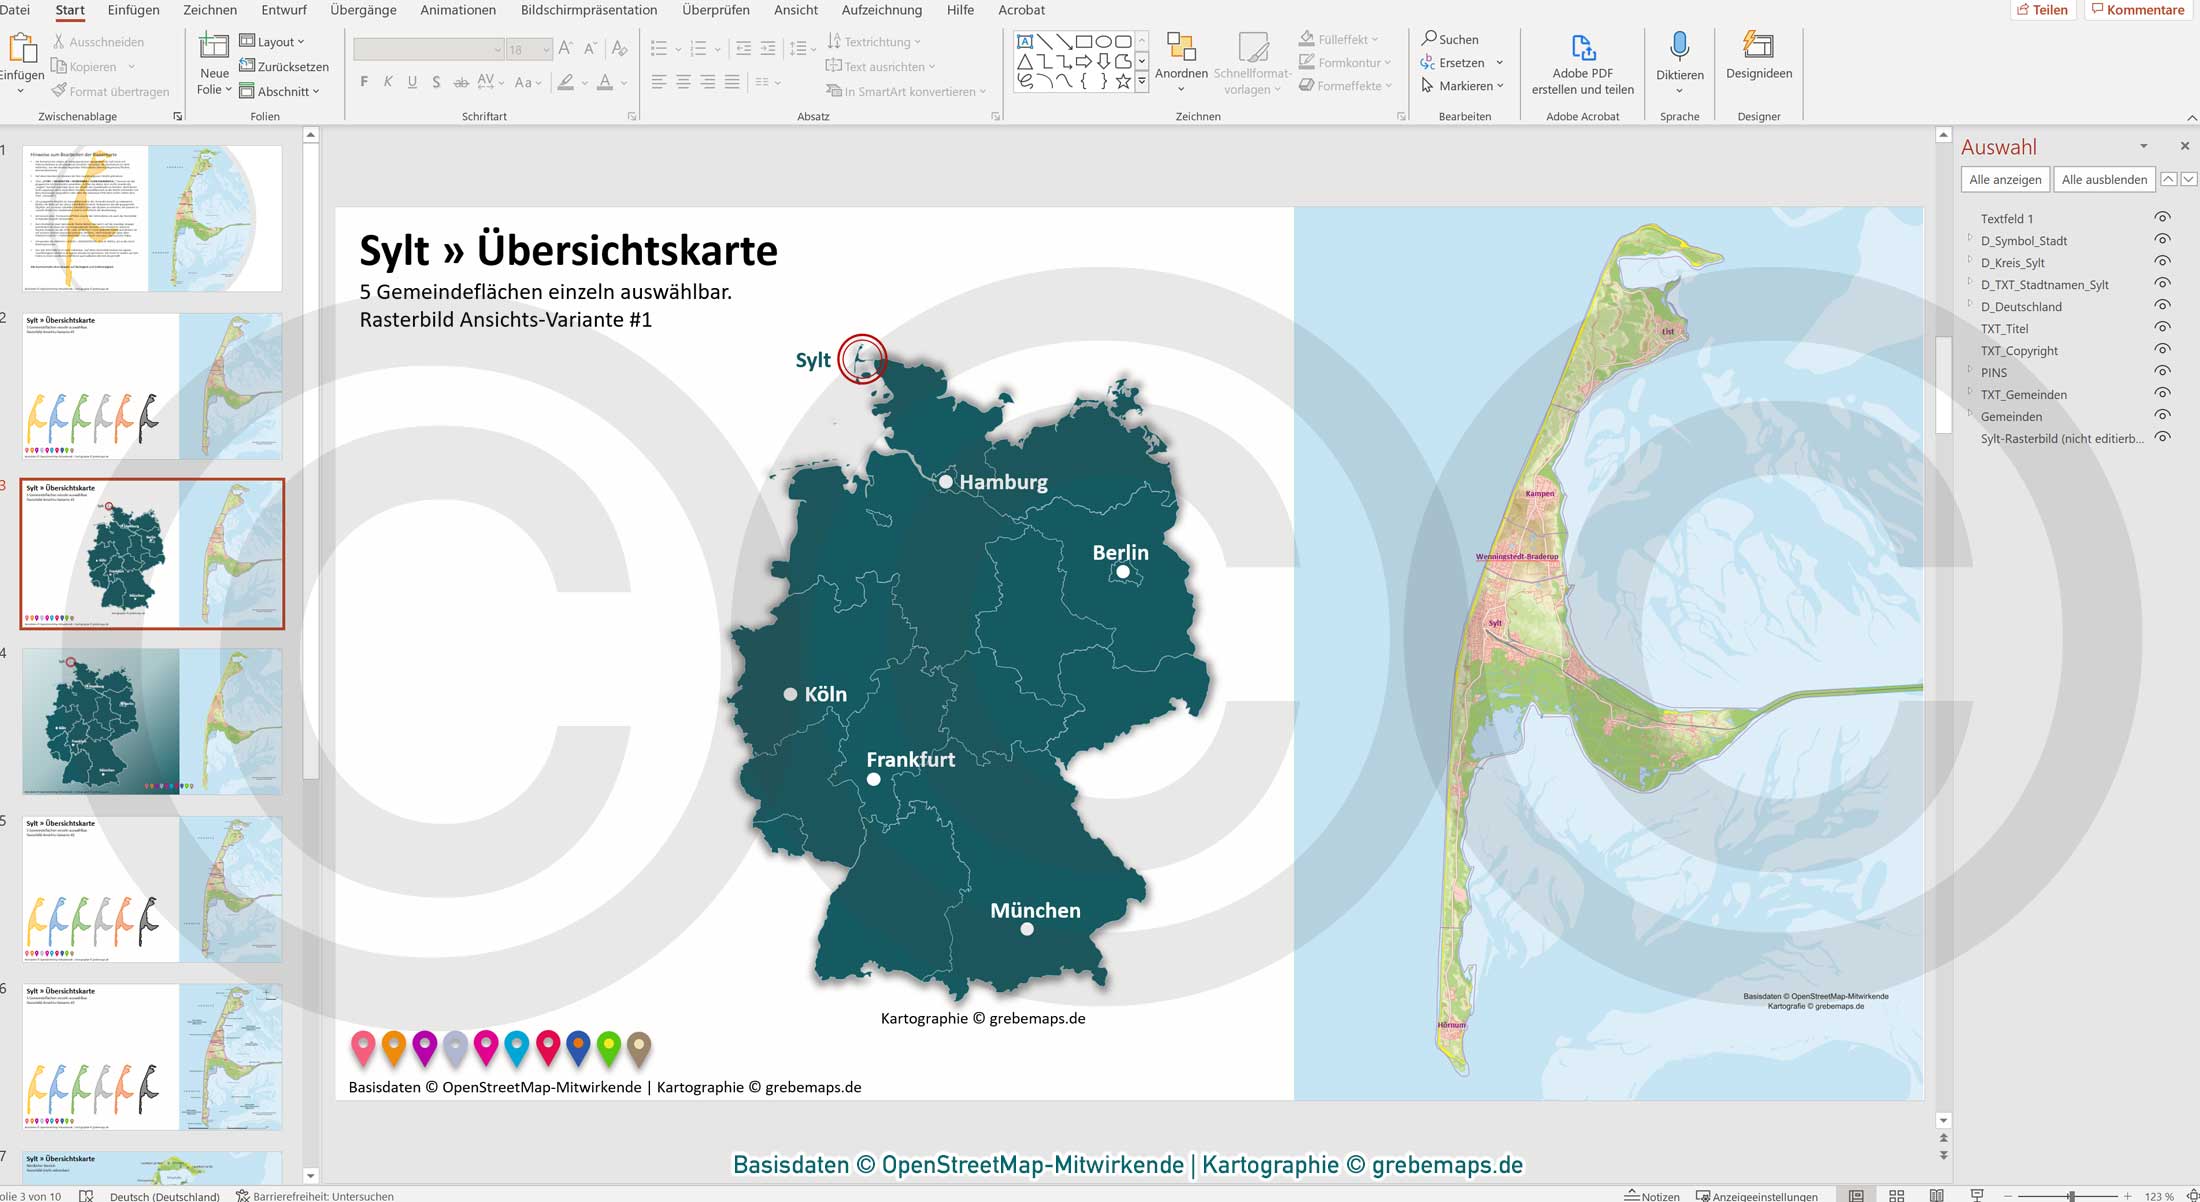
Task: Click the Alle ausblenden button in Auswahl pane
Action: point(2104,179)
